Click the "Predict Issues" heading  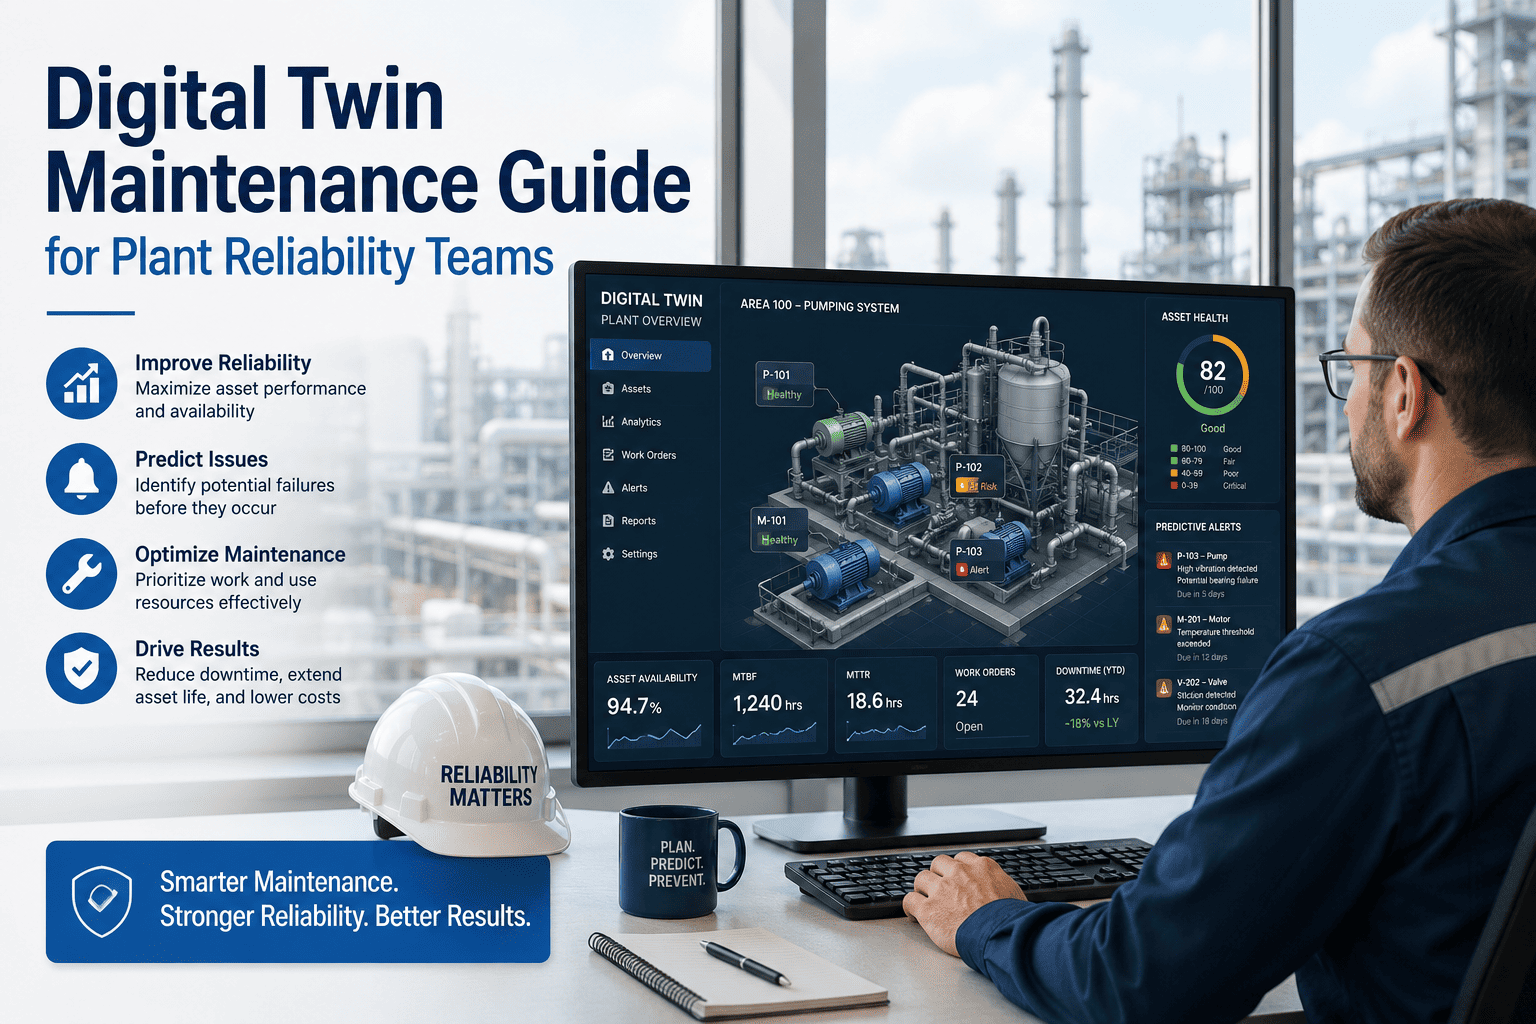(201, 459)
